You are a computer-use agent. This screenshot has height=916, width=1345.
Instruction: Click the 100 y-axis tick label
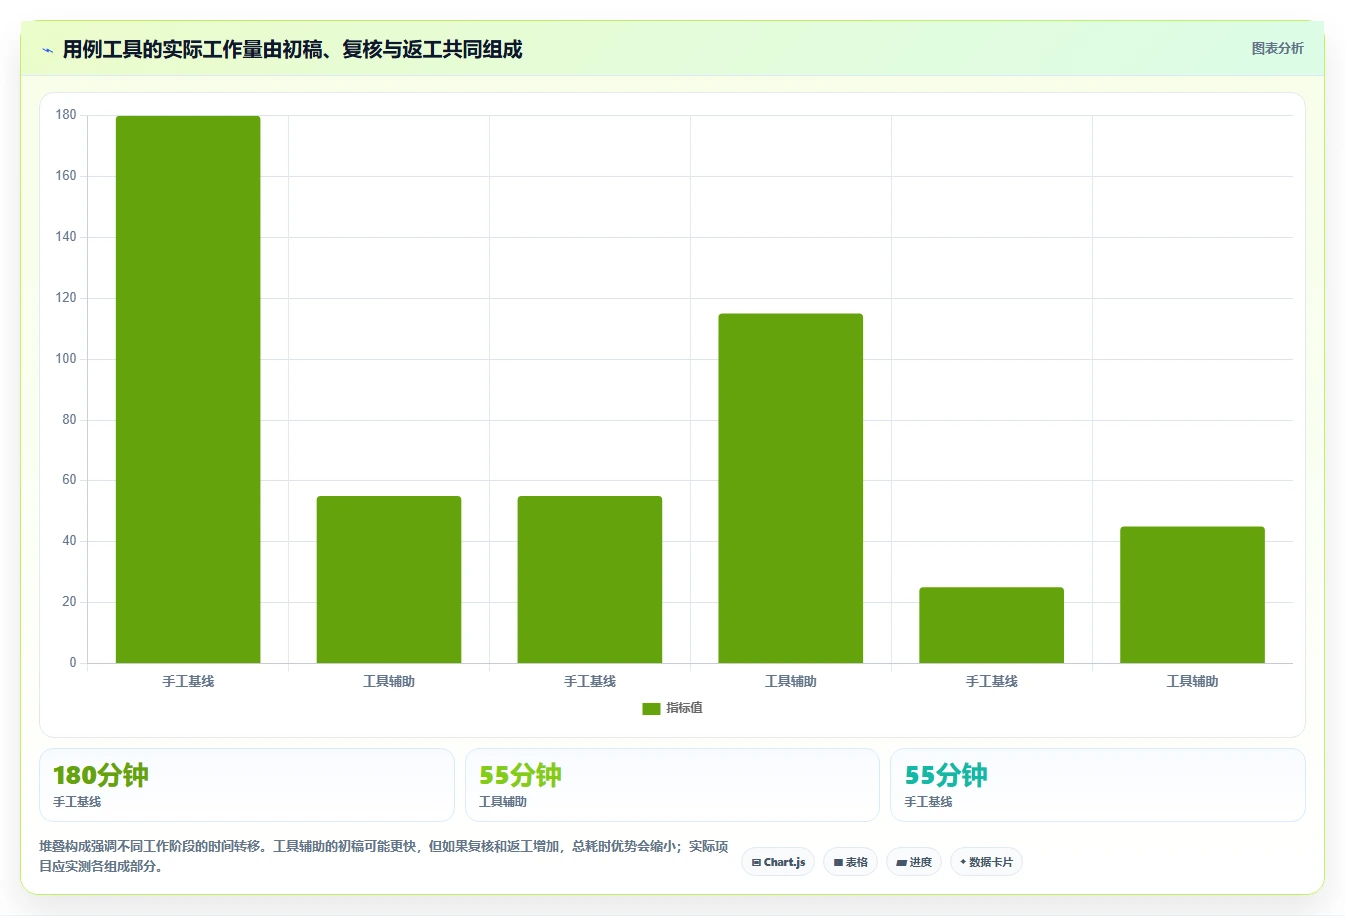coord(66,359)
